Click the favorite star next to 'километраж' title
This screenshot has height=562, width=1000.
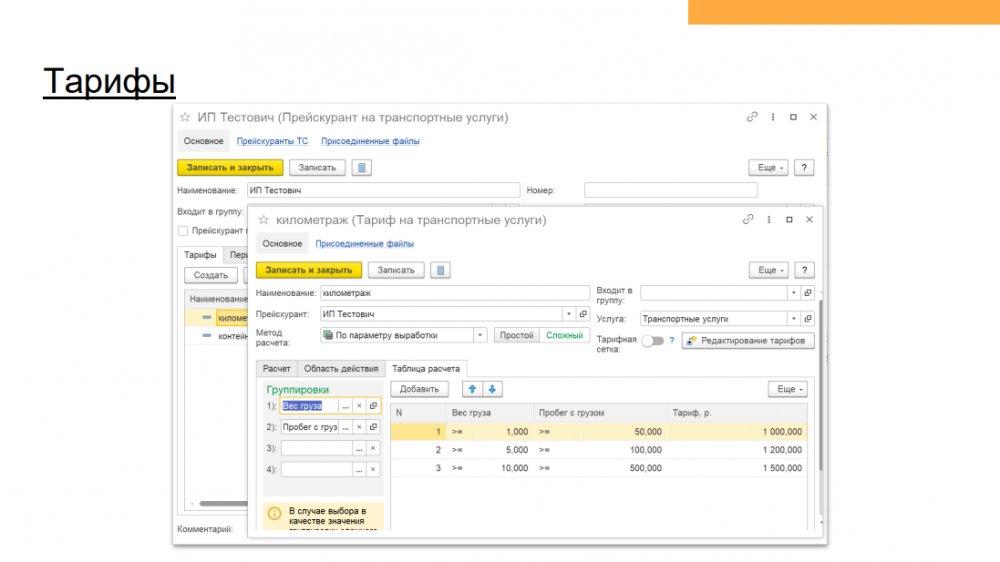pos(265,220)
